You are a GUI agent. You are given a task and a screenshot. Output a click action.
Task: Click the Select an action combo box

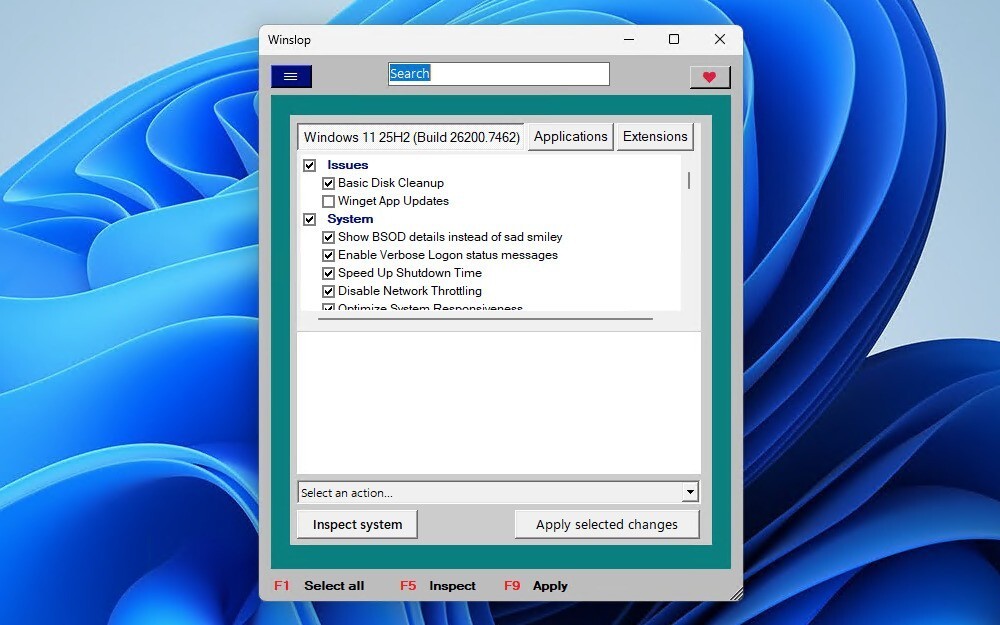point(488,492)
